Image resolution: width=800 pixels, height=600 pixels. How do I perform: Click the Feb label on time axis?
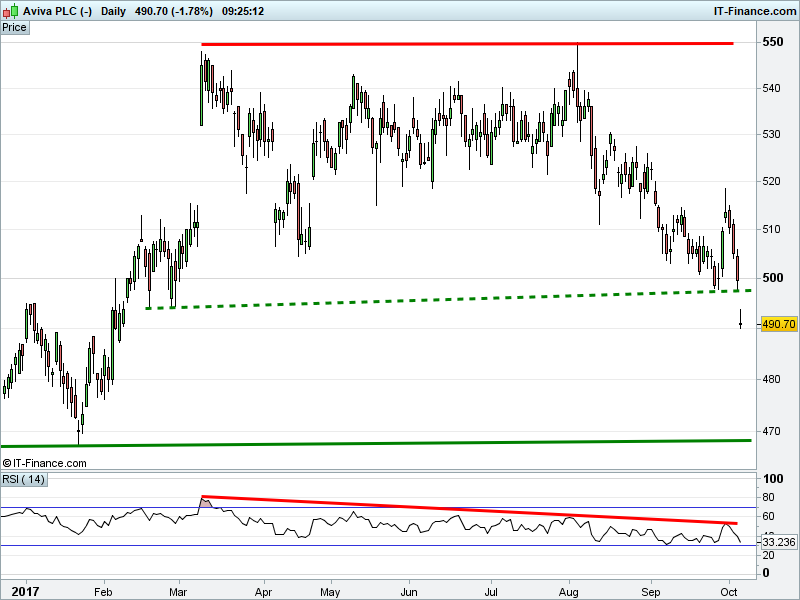[103, 592]
